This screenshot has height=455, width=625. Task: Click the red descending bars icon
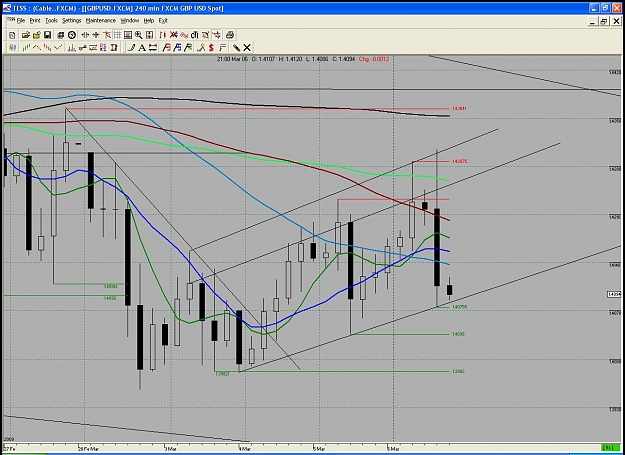point(47,48)
